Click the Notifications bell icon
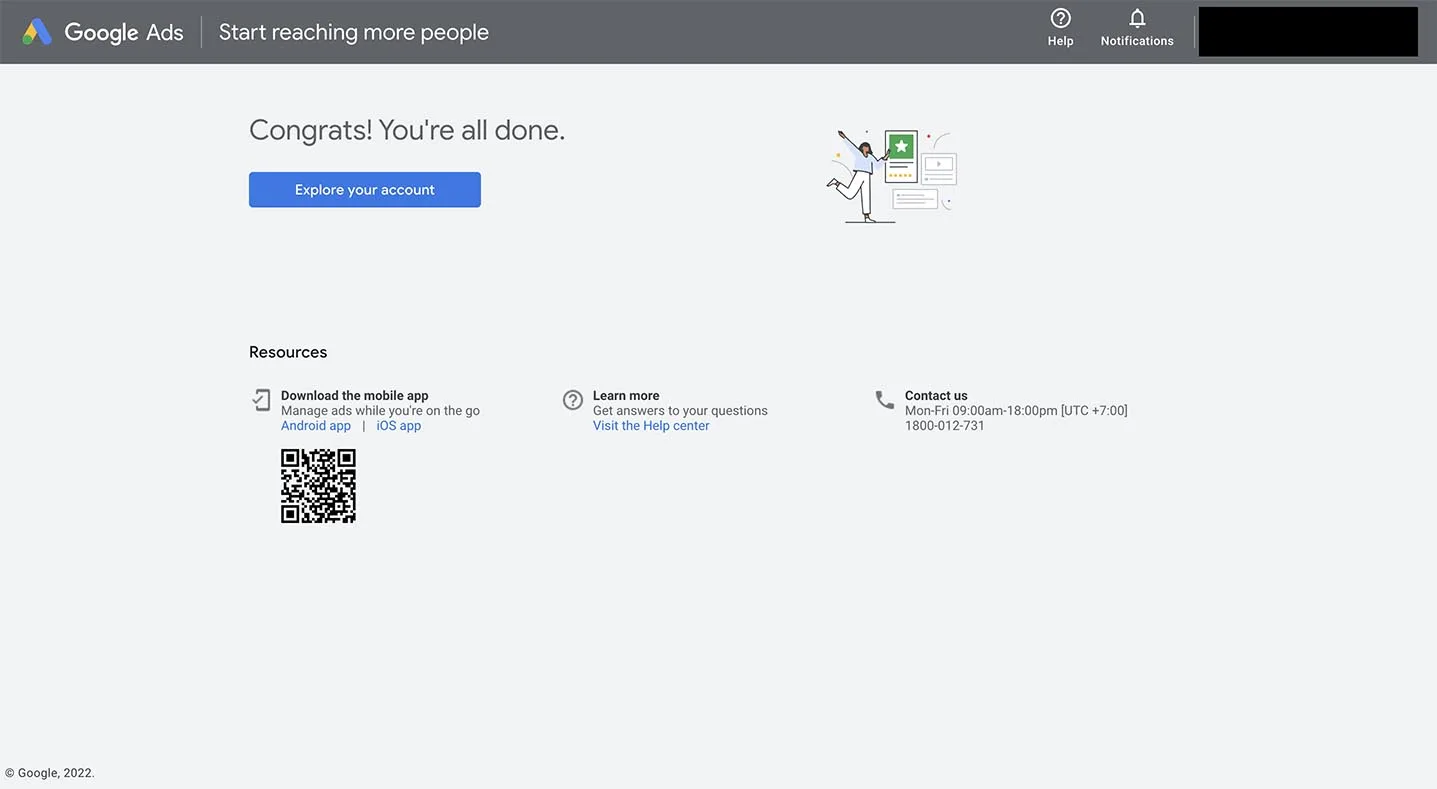1437x789 pixels. coord(1136,18)
